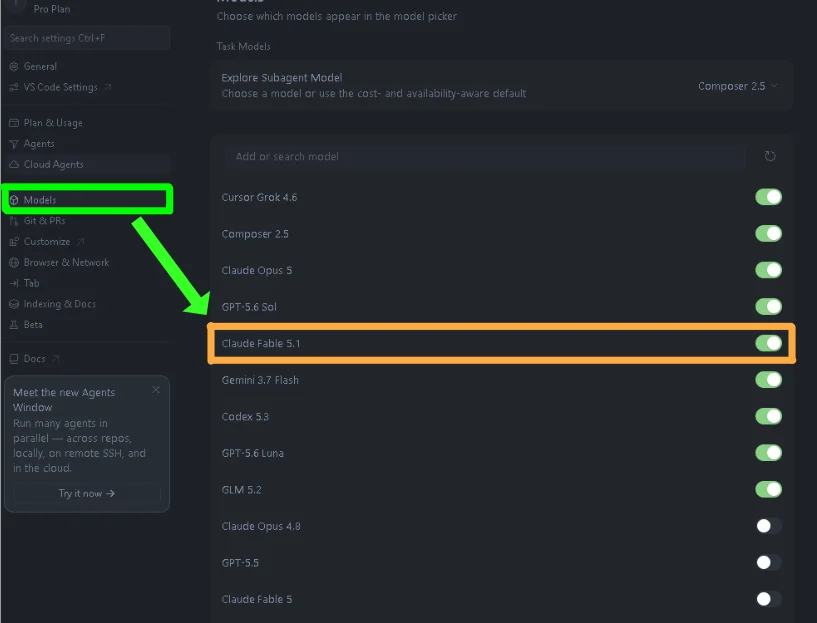Click the Pro Plan label
This screenshot has height=623, width=817.
pos(52,9)
